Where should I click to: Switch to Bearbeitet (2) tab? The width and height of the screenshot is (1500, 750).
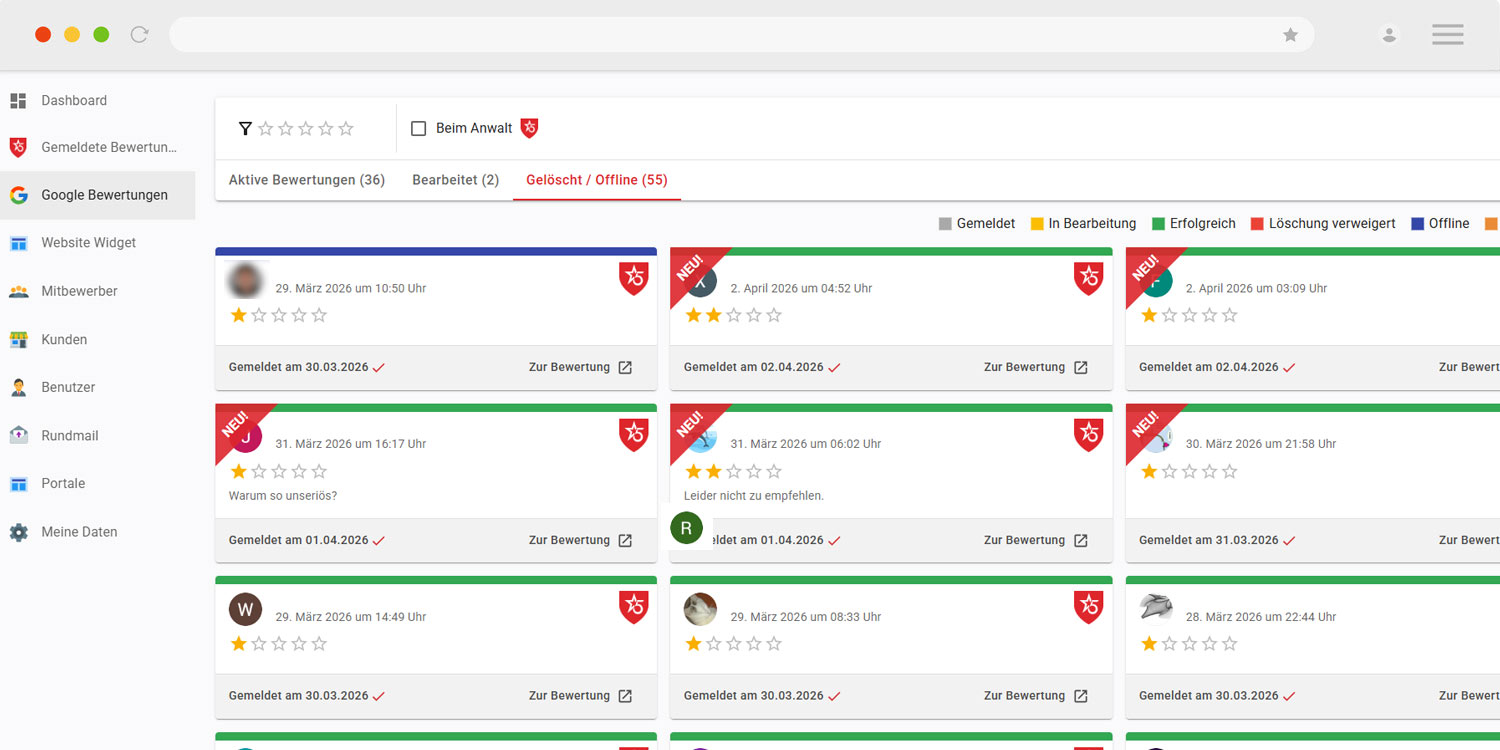click(455, 181)
